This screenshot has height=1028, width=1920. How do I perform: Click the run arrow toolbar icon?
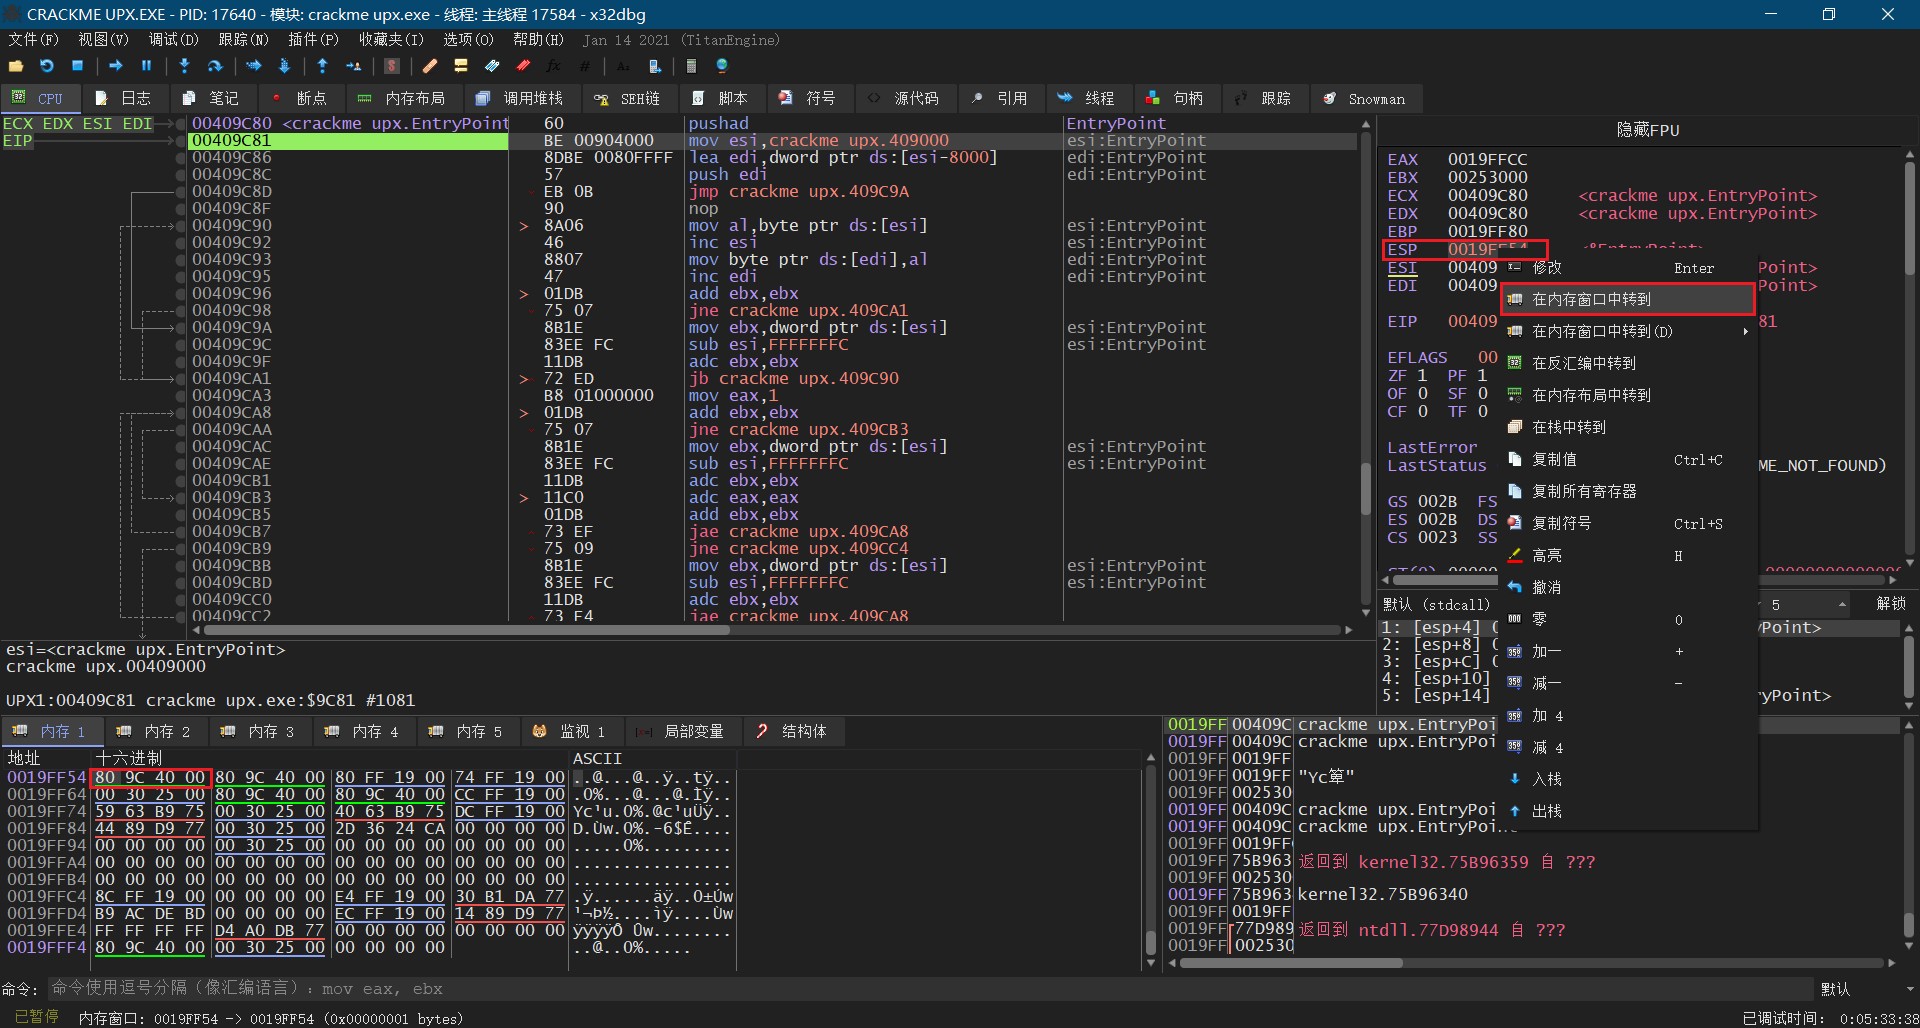pyautogui.click(x=116, y=66)
